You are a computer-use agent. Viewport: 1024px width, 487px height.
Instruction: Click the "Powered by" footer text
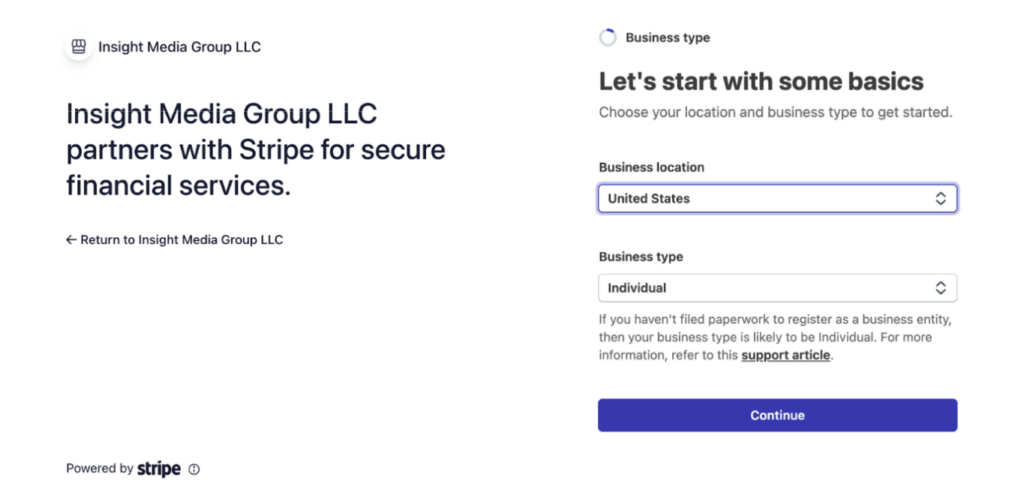pos(99,468)
